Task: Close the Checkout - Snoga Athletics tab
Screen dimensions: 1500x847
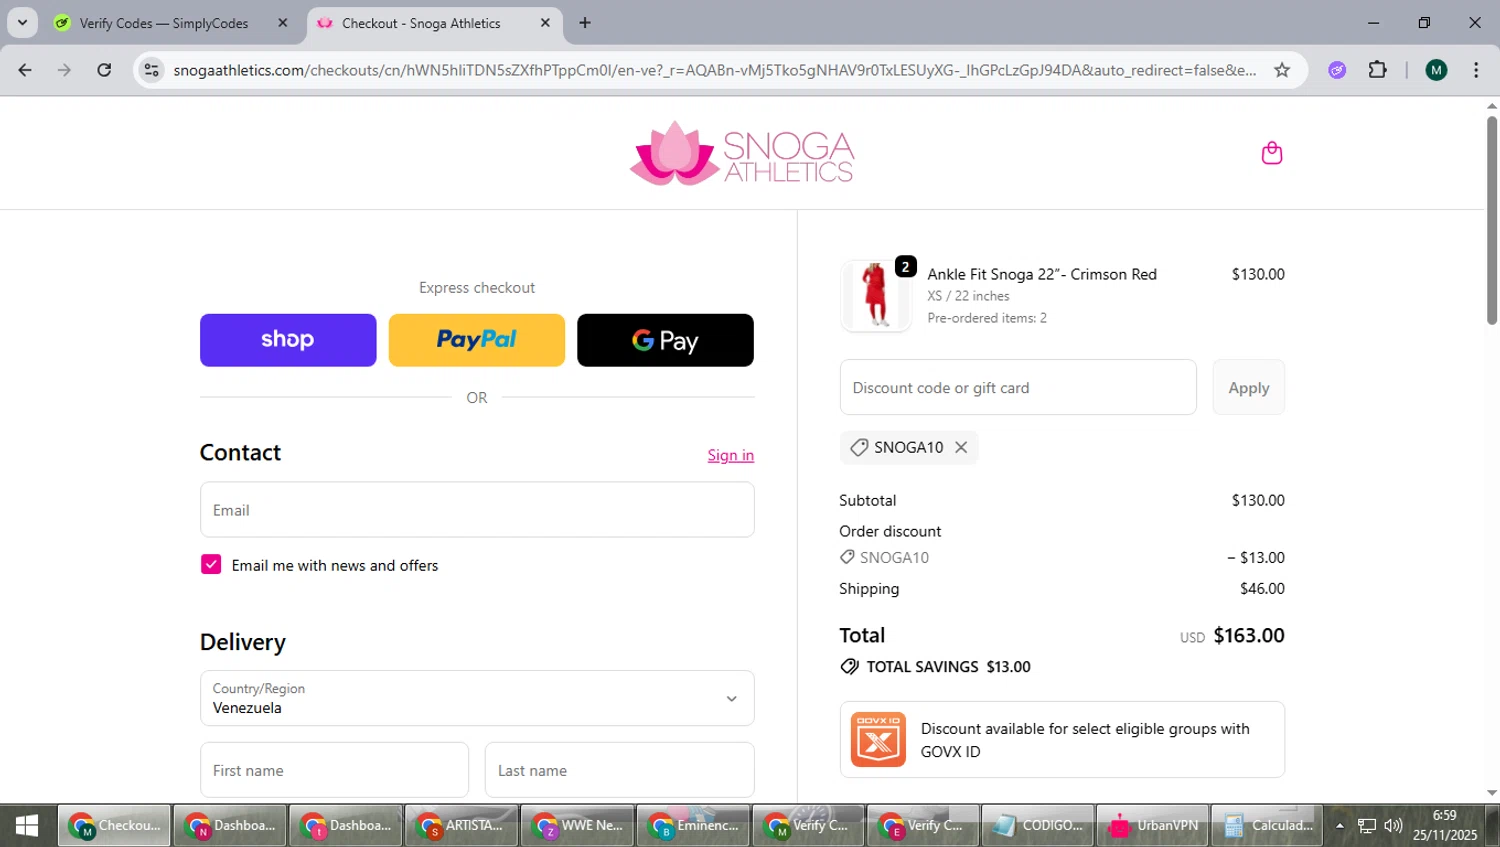Action: click(x=545, y=23)
